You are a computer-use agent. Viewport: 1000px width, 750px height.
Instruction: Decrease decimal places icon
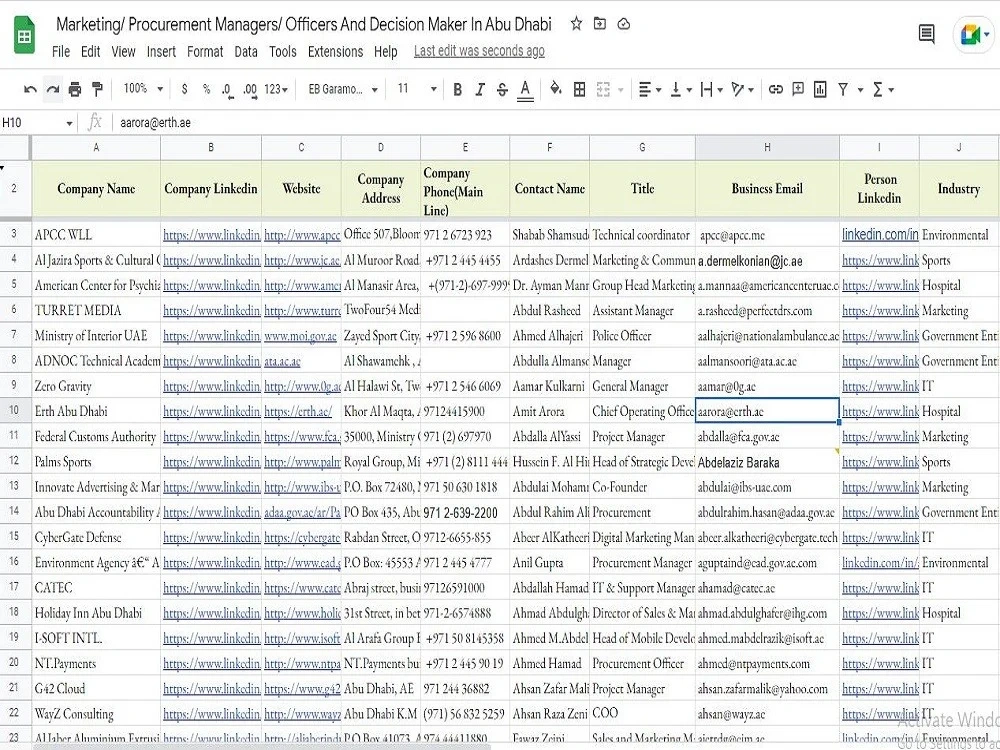[227, 90]
